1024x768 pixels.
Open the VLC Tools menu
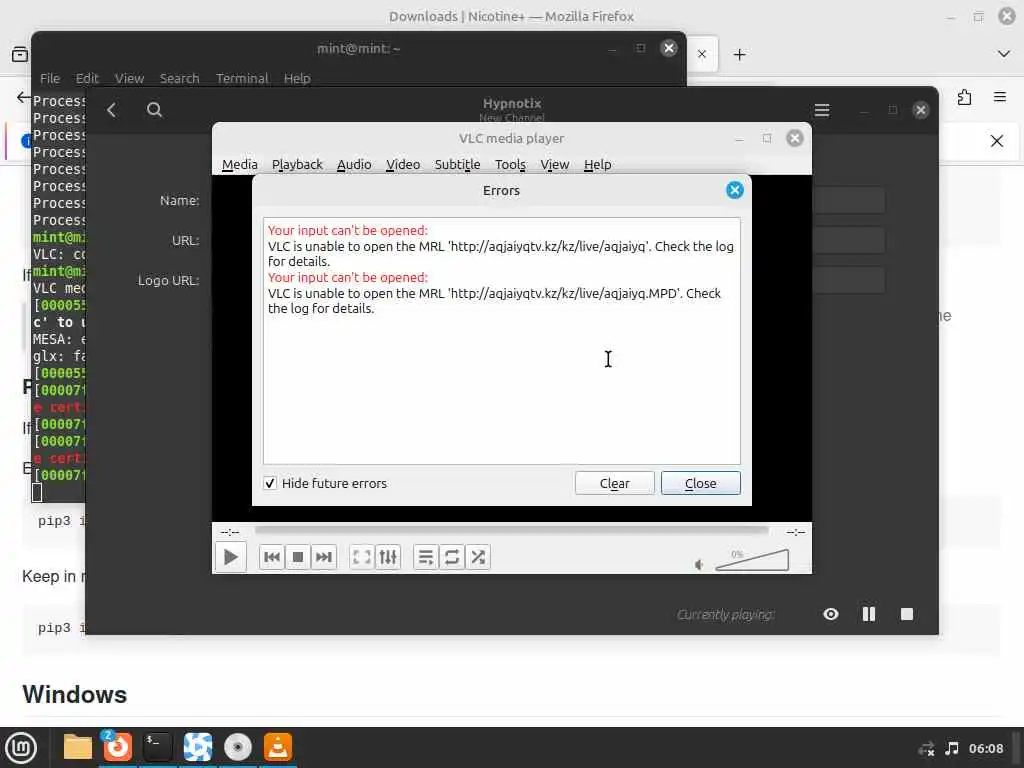click(x=510, y=165)
